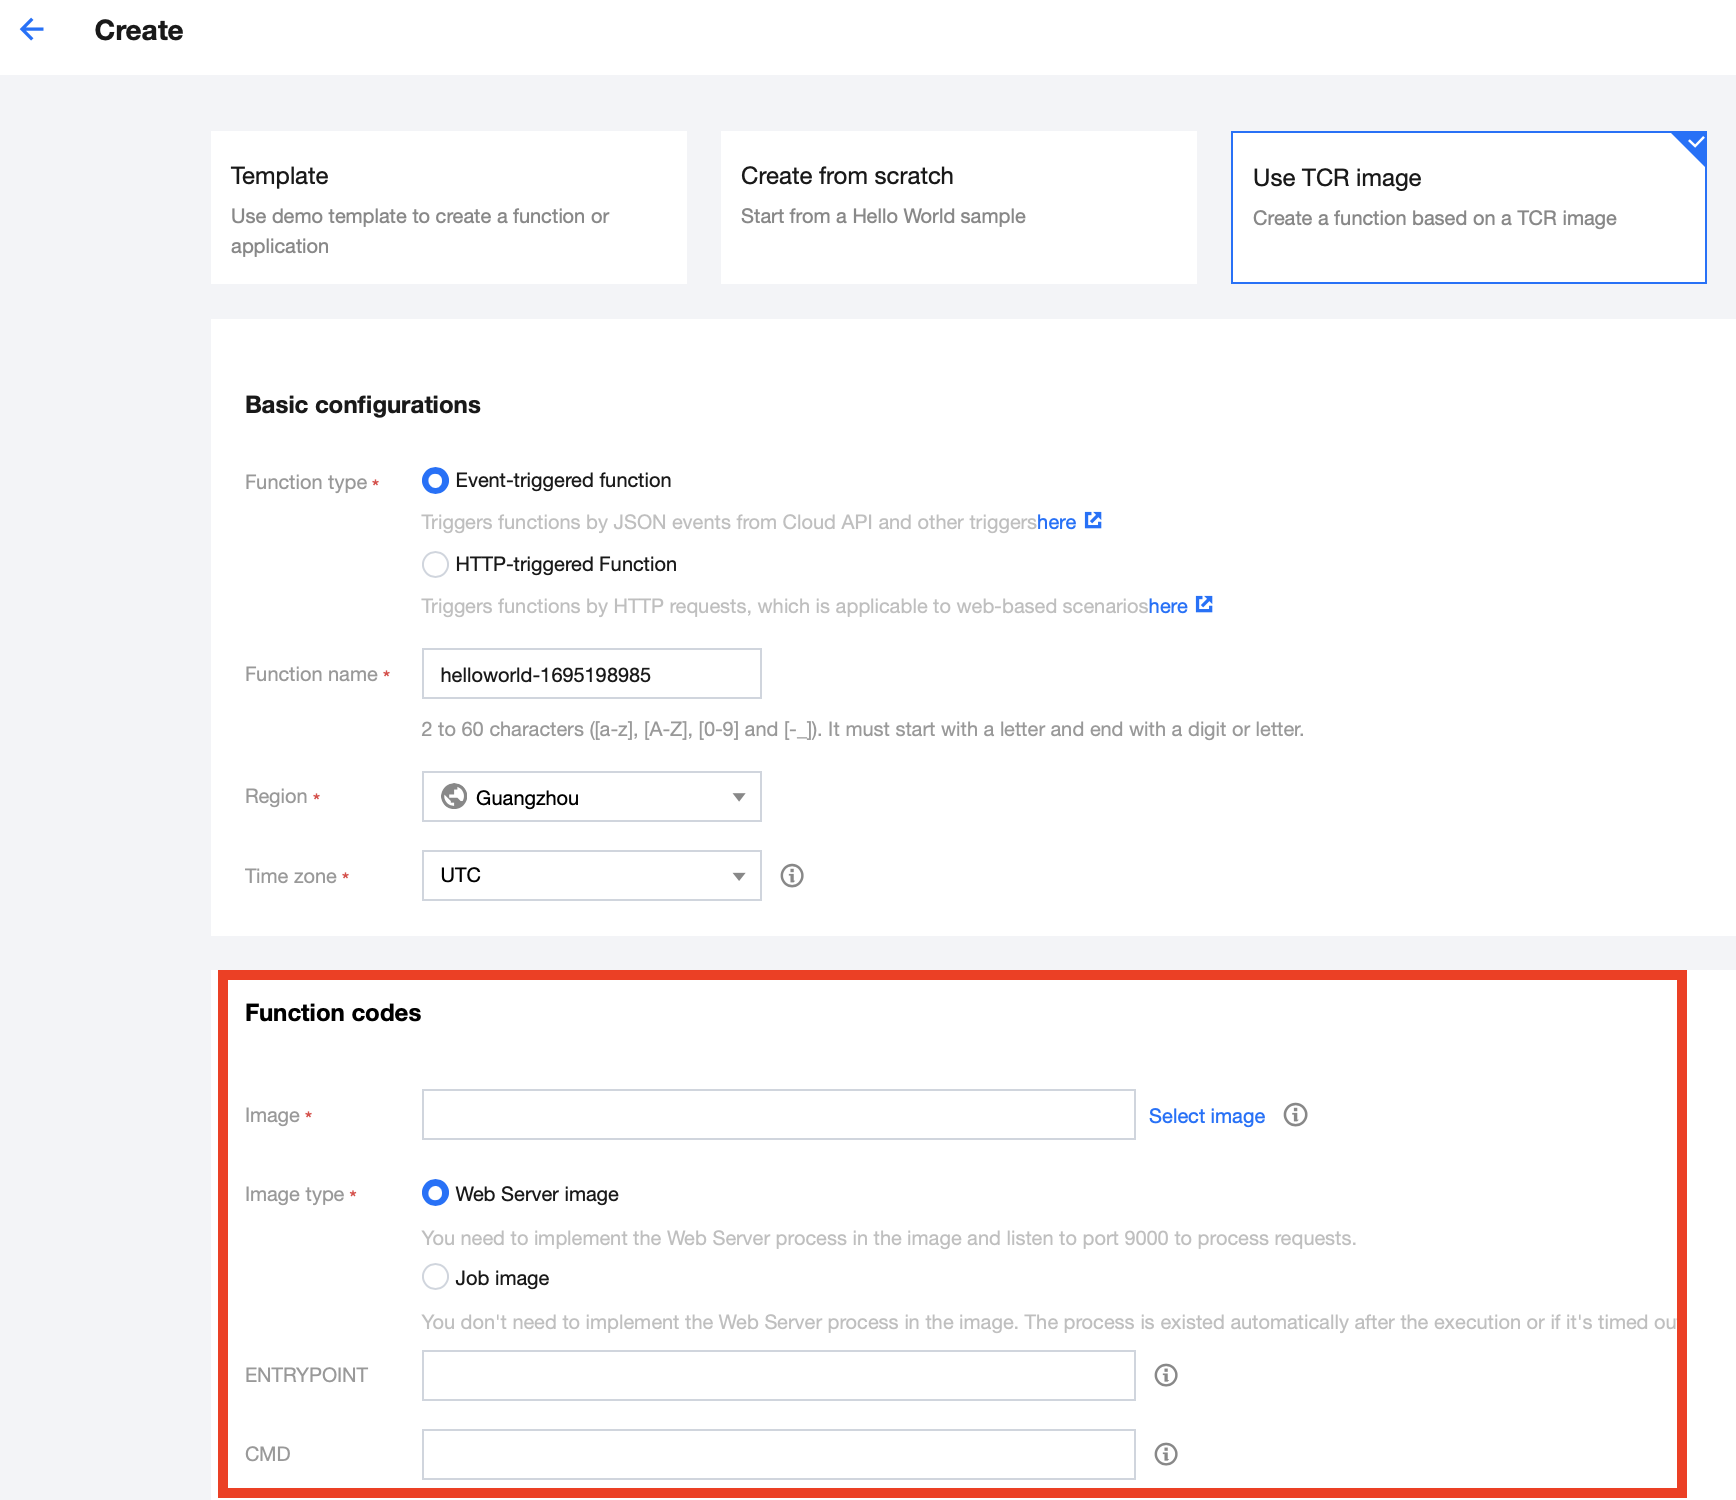Viewport: 1736px width, 1500px height.
Task: Select Event-triggered function radio button
Action: coord(435,481)
